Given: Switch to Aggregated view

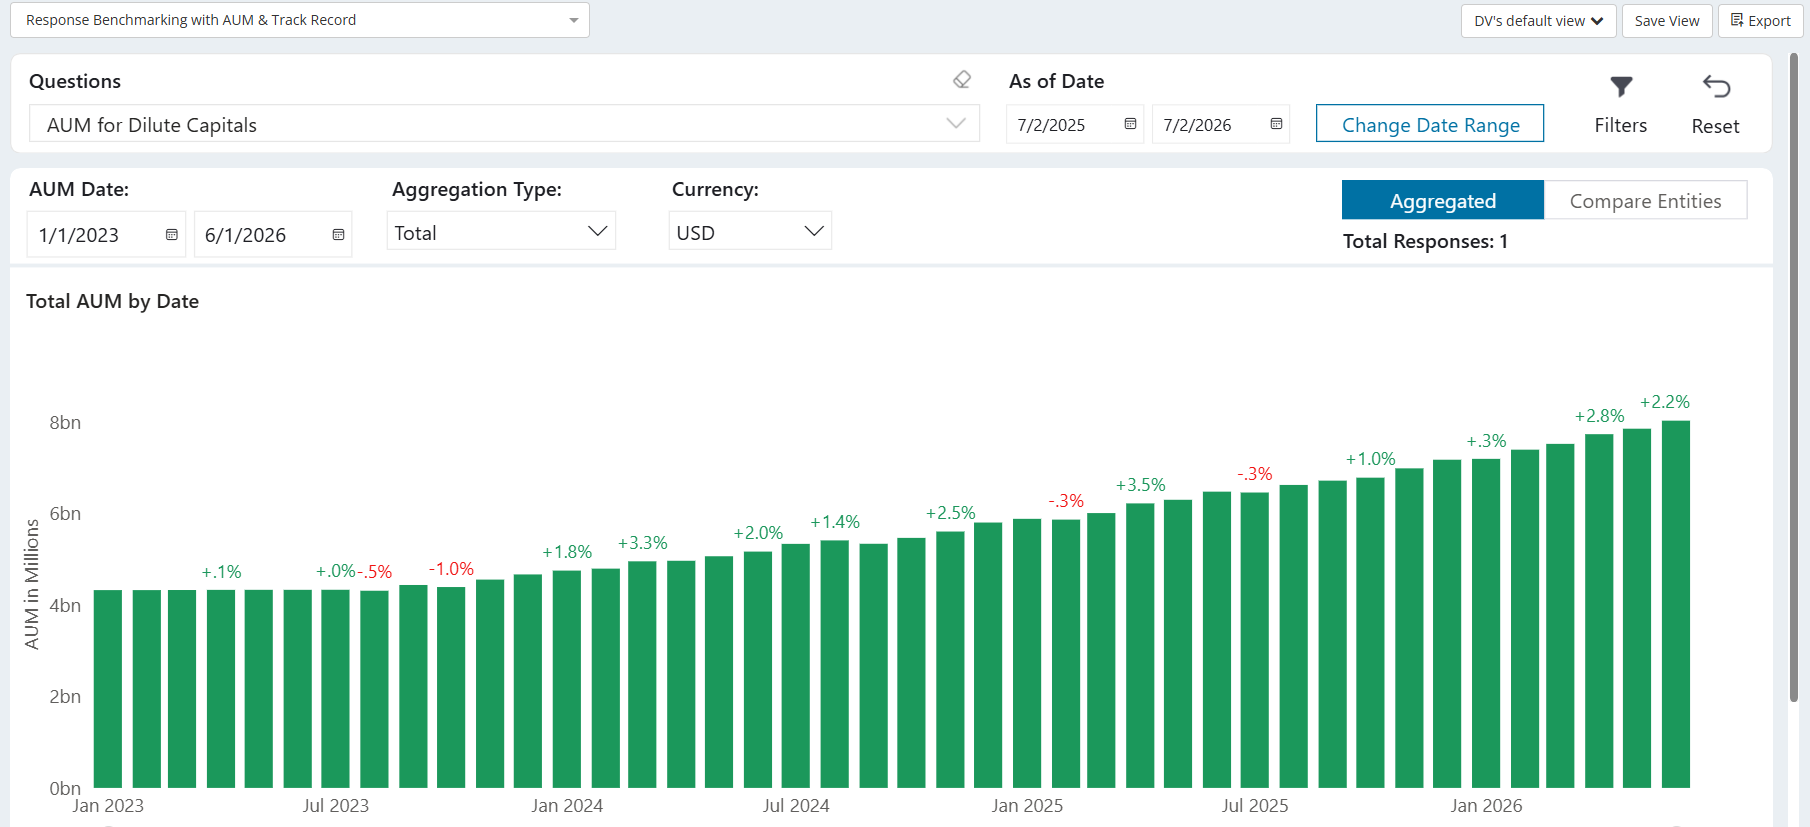Looking at the screenshot, I should click(x=1443, y=200).
